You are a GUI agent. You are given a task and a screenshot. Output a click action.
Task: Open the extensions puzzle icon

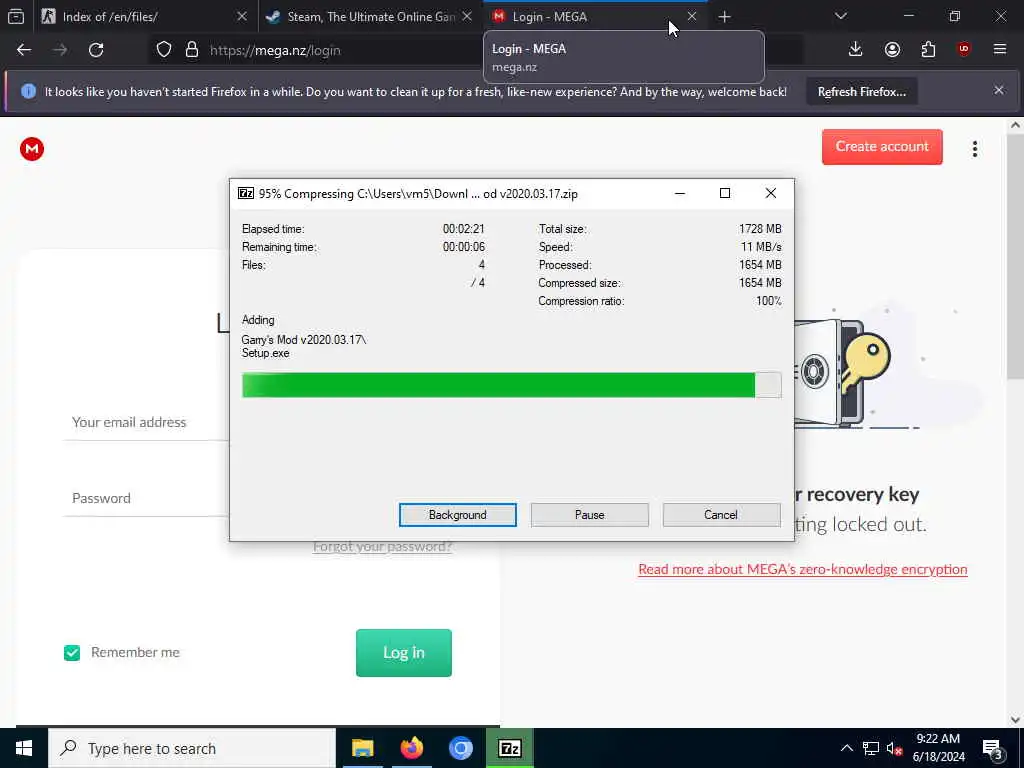tap(928, 49)
